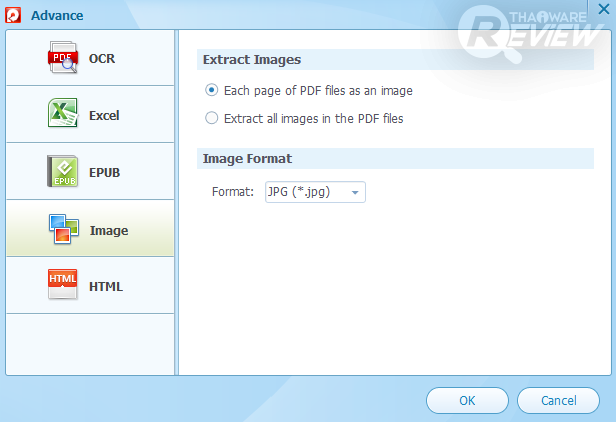Click the Extract Images section header

(x=395, y=60)
